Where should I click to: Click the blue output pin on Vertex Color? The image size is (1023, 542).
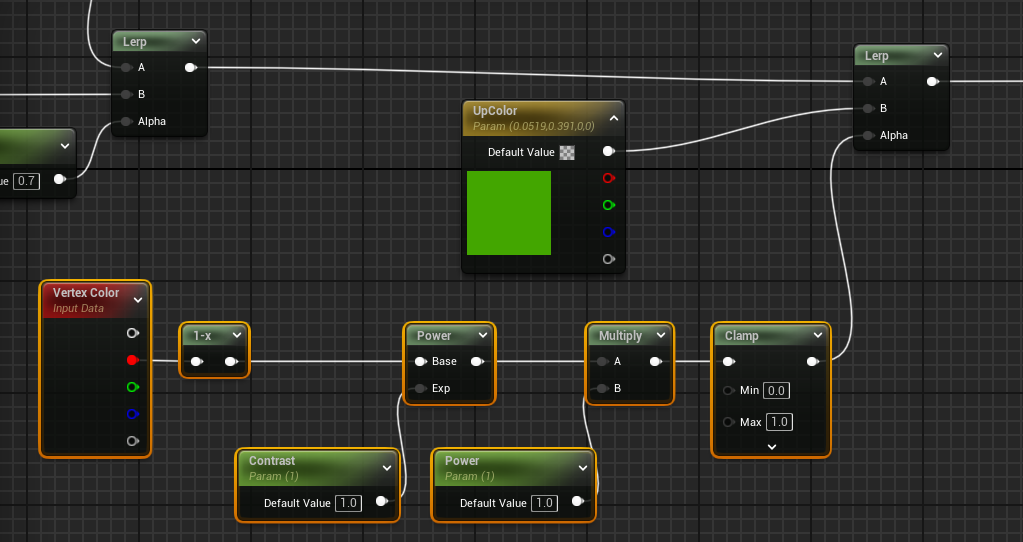coord(132,414)
